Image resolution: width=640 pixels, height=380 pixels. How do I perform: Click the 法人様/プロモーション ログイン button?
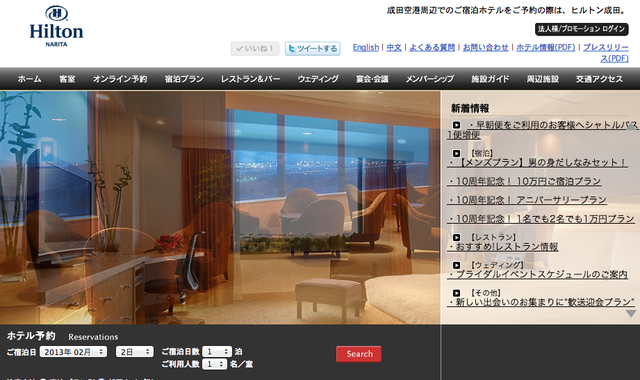[582, 29]
